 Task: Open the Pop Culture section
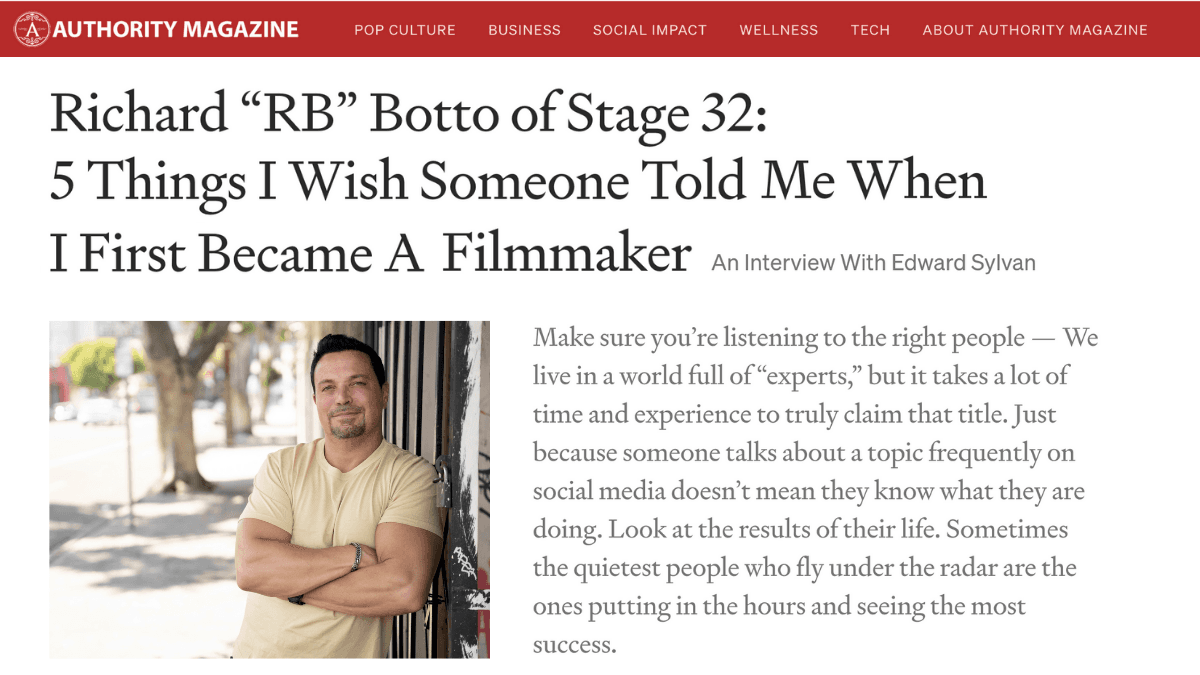click(x=404, y=30)
